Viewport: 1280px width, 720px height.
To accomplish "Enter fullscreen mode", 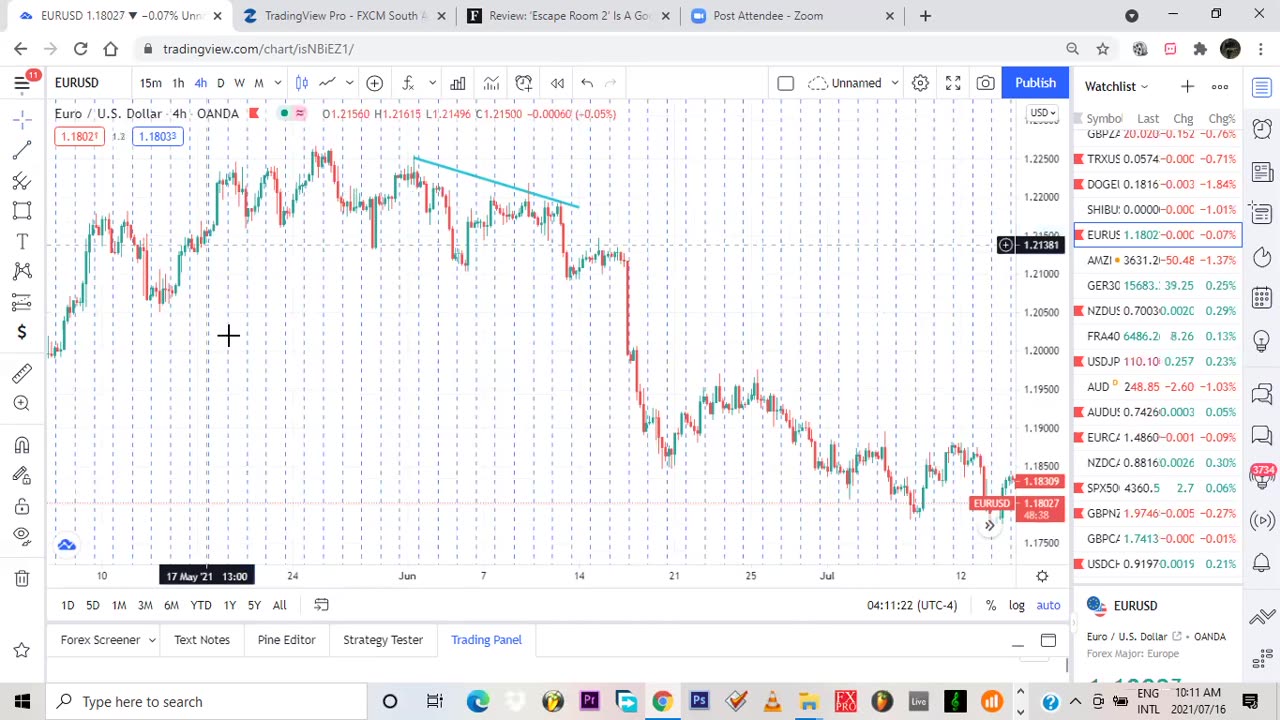I will [x=953, y=83].
